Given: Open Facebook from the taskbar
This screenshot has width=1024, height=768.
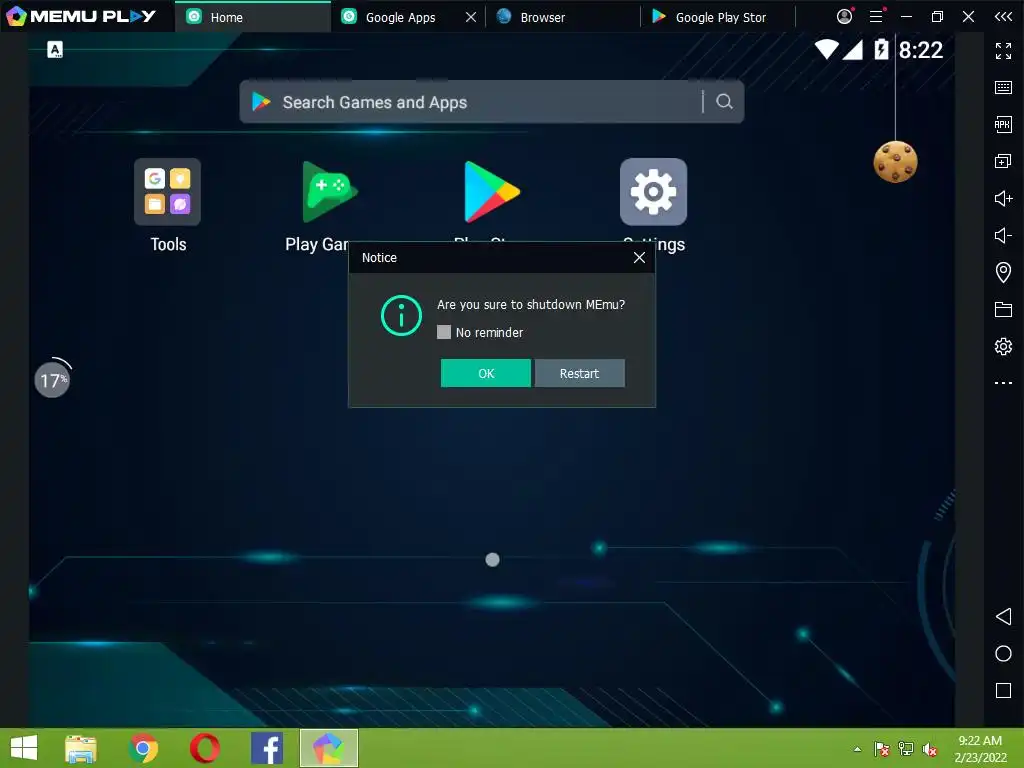Looking at the screenshot, I should 267,748.
